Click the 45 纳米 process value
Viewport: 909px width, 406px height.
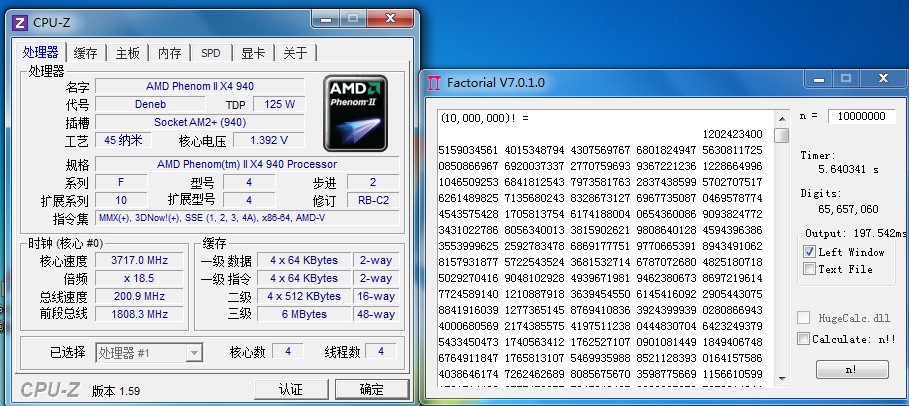(123, 140)
